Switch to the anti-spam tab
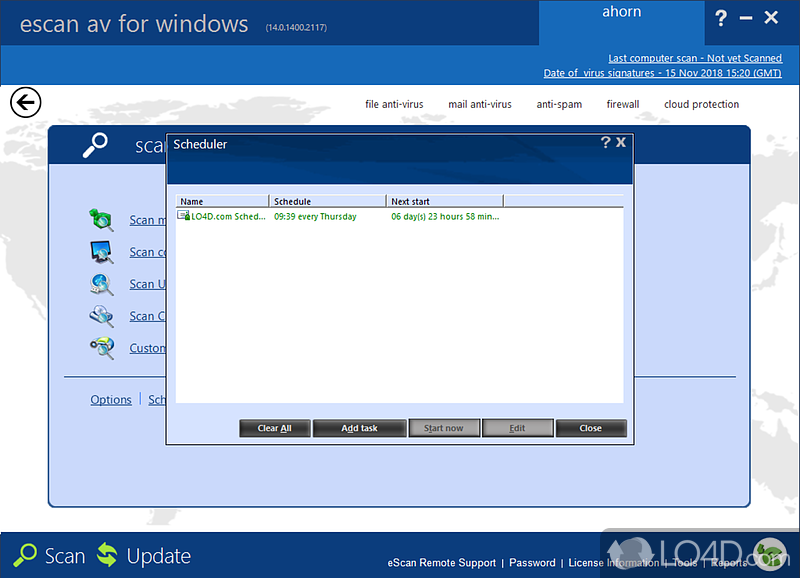This screenshot has height=578, width=800. [x=559, y=105]
